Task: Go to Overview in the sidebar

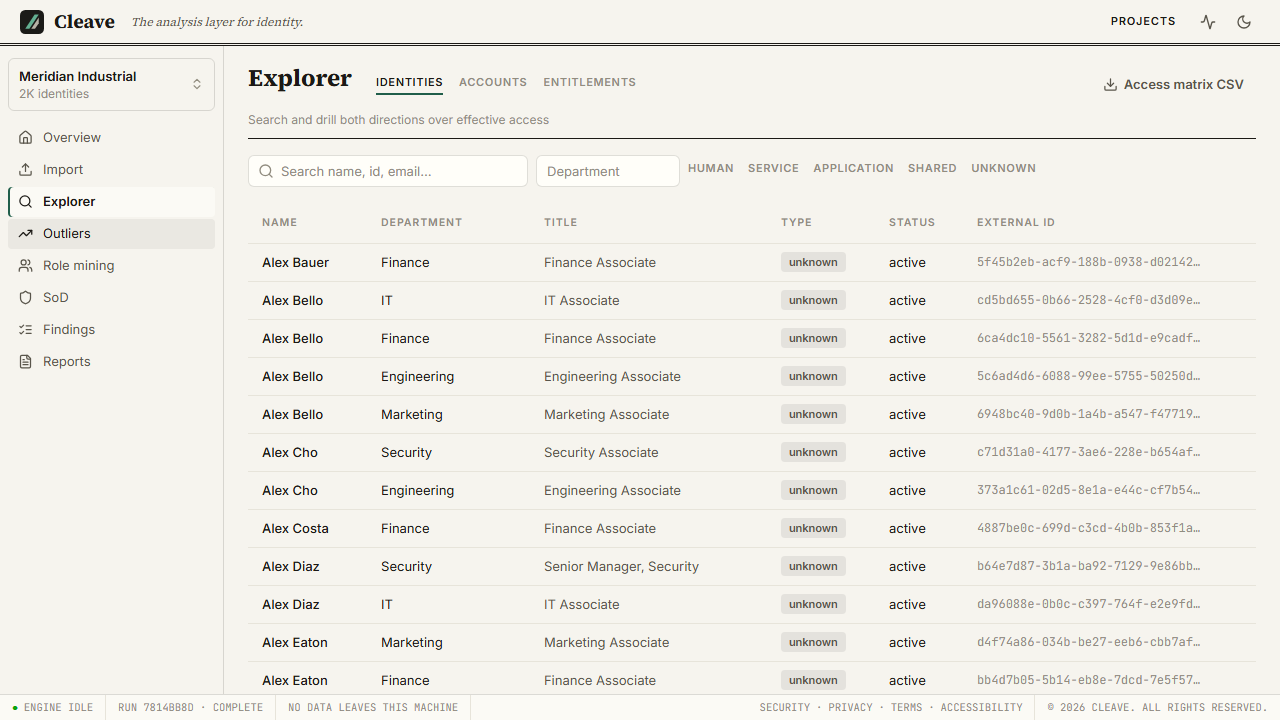Action: pyautogui.click(x=111, y=137)
